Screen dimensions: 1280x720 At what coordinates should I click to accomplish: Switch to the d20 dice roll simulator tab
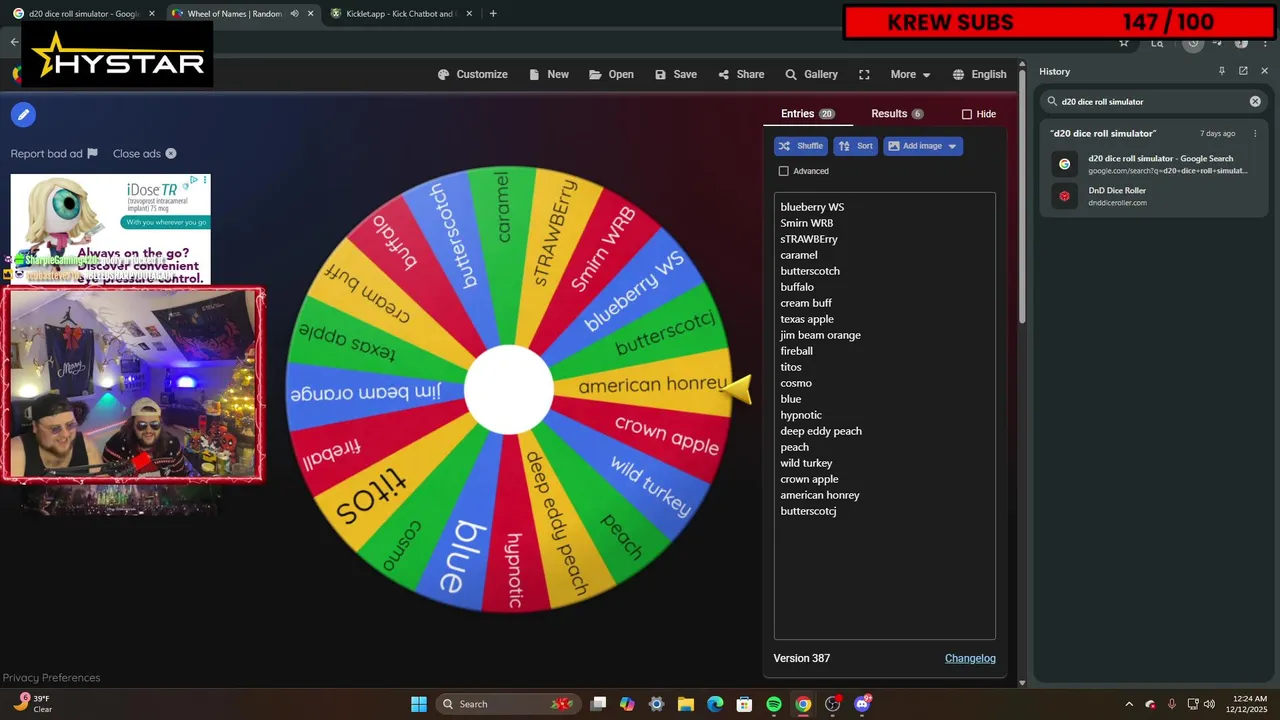[x=84, y=14]
